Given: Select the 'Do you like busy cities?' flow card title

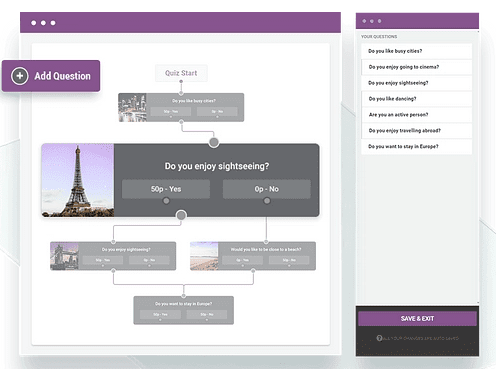Looking at the screenshot, I should point(194,101).
